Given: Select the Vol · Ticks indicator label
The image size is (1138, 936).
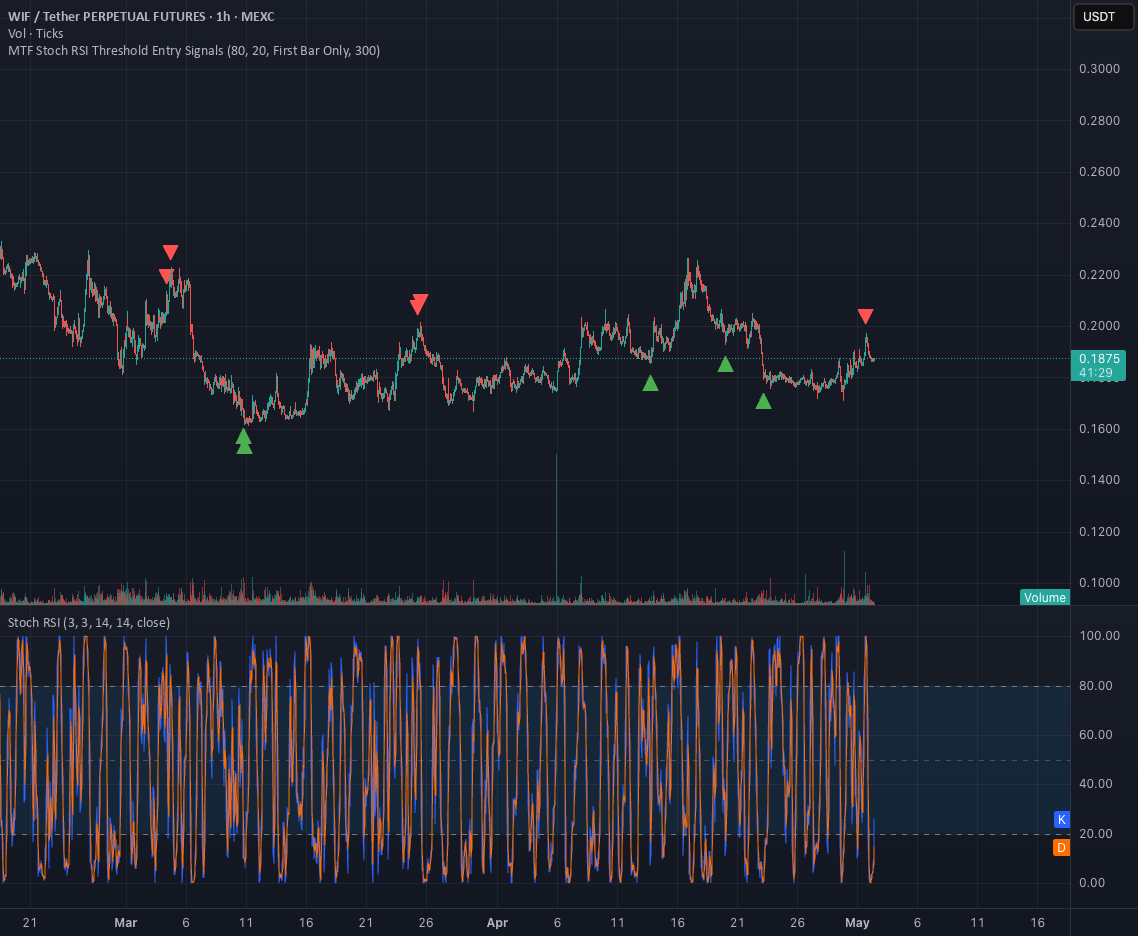Looking at the screenshot, I should coord(36,33).
